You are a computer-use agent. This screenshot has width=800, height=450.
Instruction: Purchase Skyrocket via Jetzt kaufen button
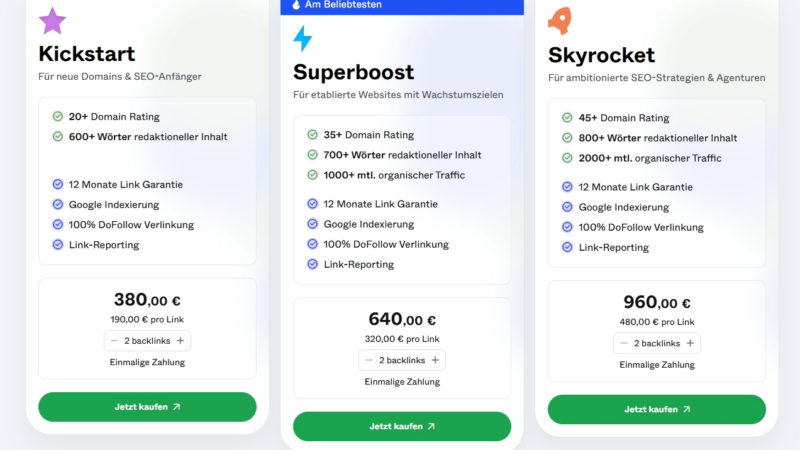(656, 409)
